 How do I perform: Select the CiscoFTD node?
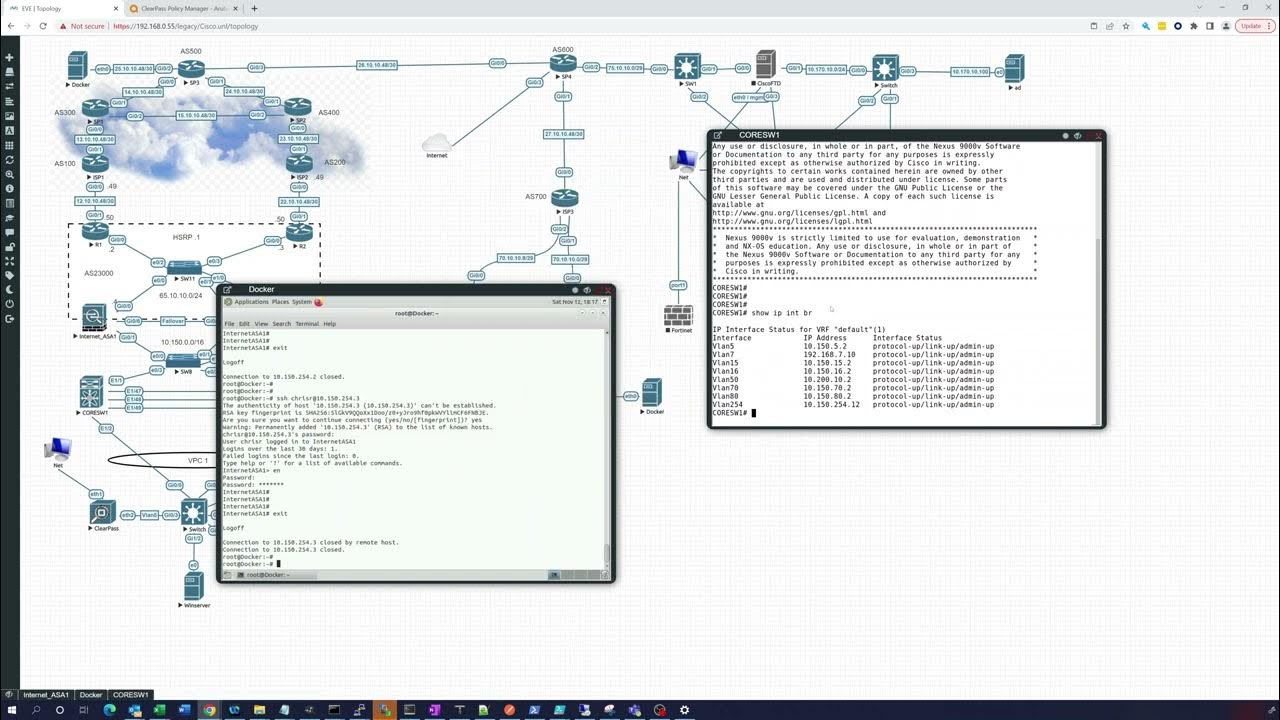pos(766,64)
